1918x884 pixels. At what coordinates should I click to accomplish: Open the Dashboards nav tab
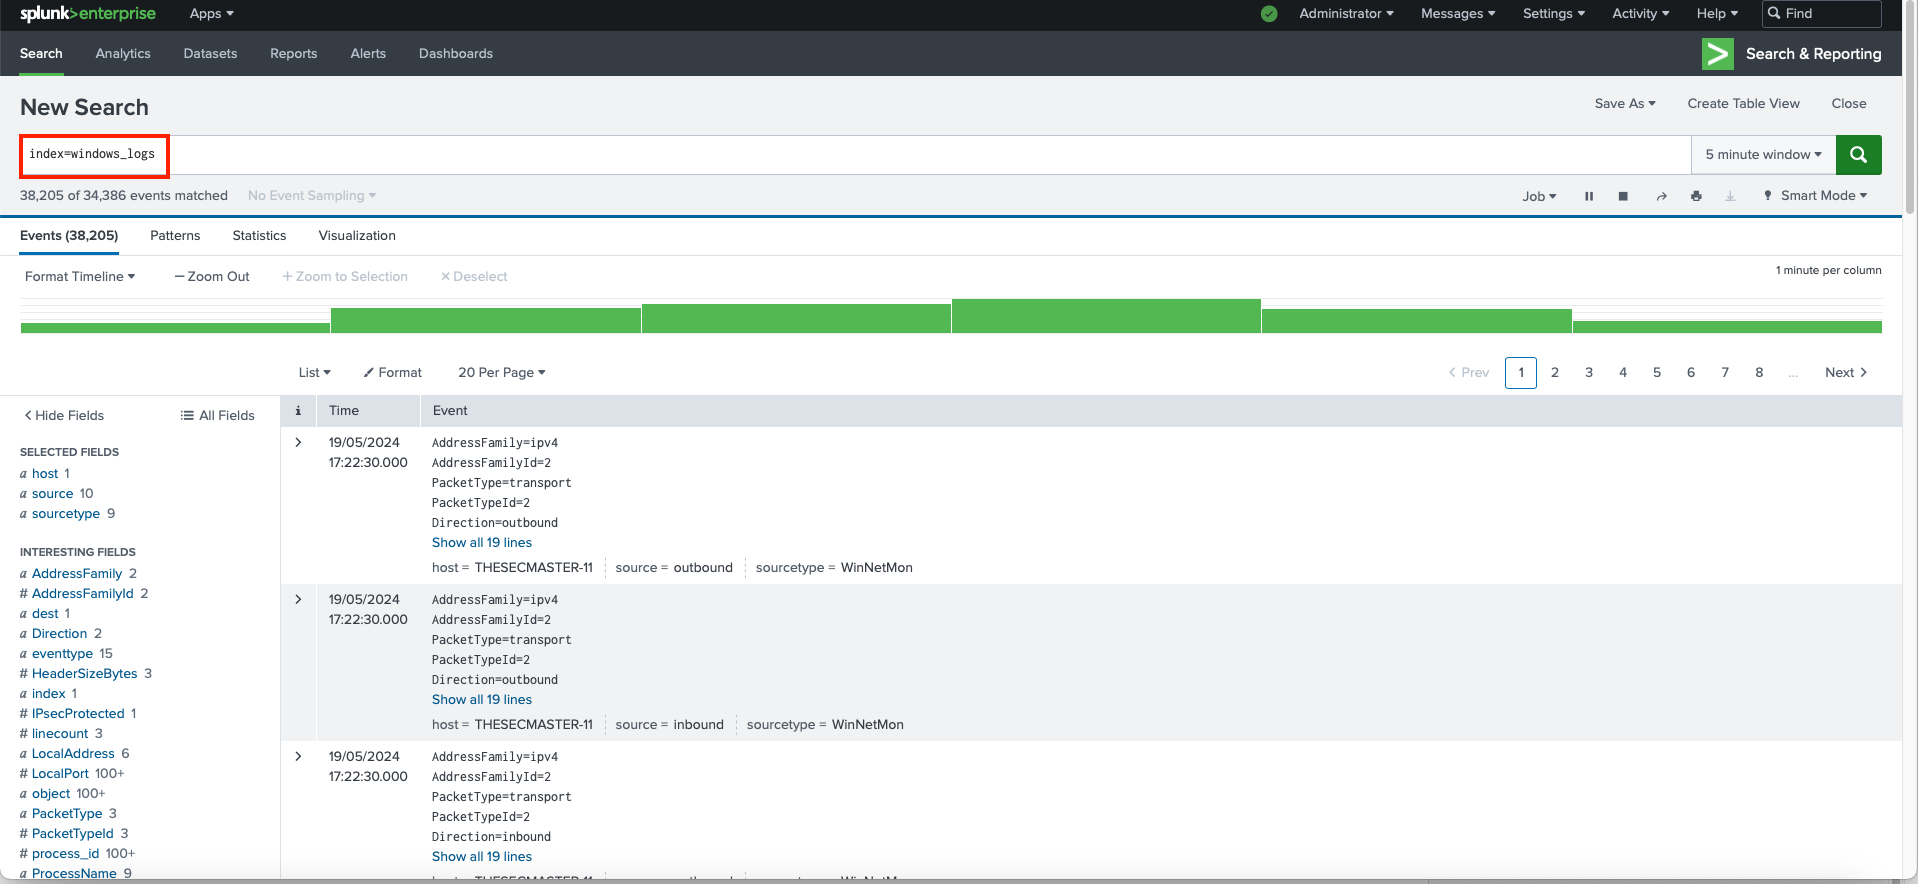(x=456, y=54)
